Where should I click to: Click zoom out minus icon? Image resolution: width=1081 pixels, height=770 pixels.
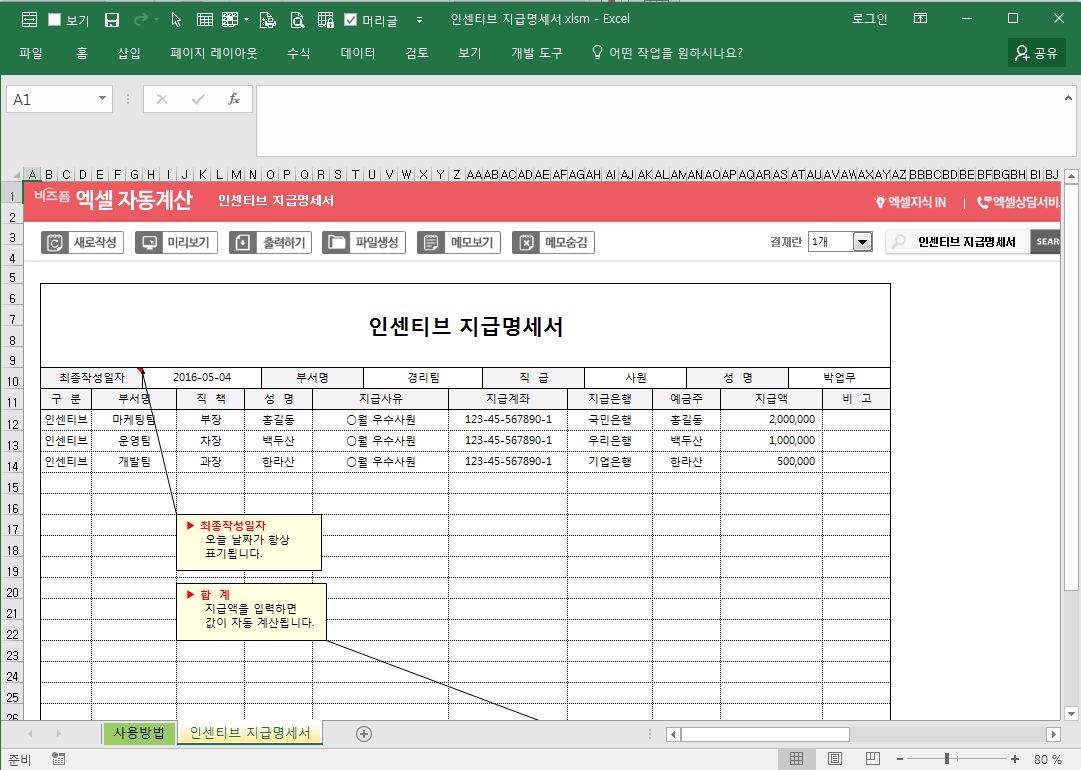(900, 759)
